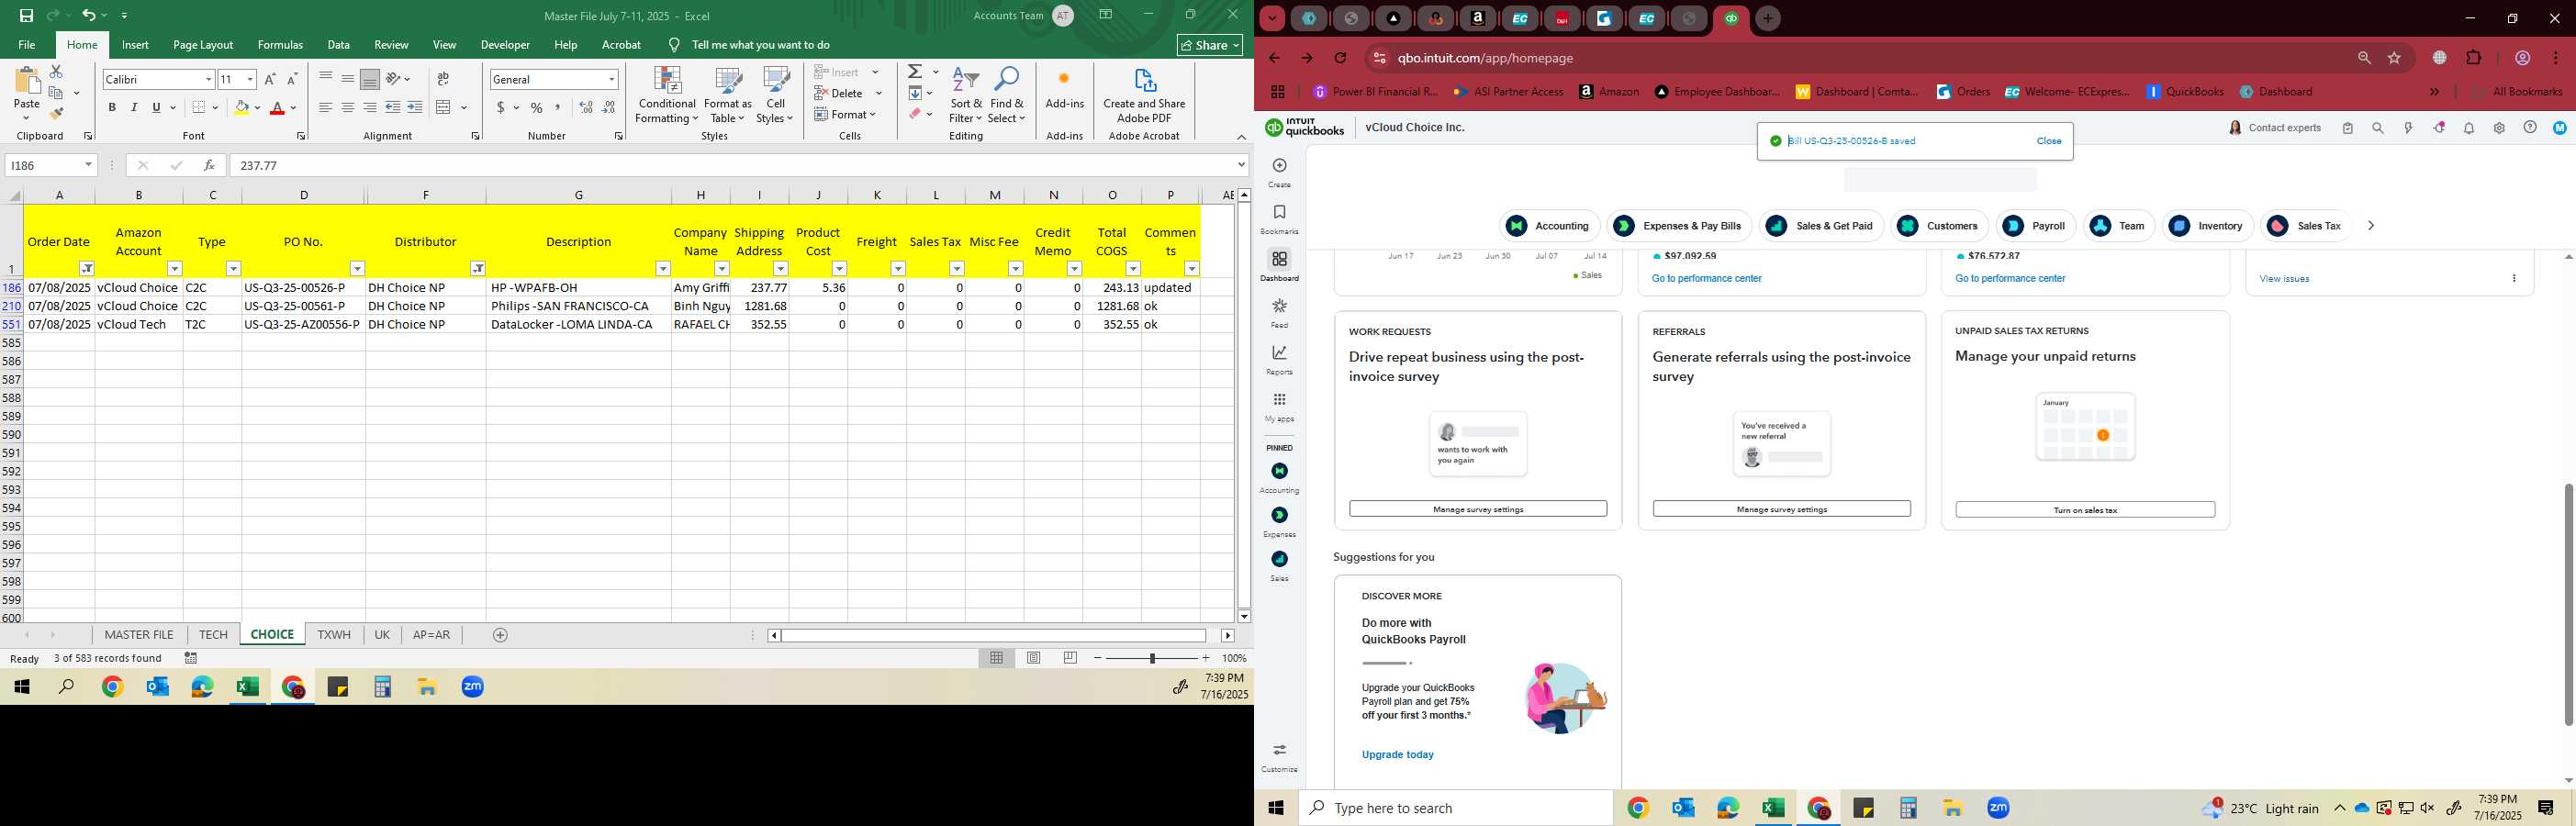Toggle Center alignment in Excel
Image resolution: width=2576 pixels, height=826 pixels.
[x=347, y=108]
